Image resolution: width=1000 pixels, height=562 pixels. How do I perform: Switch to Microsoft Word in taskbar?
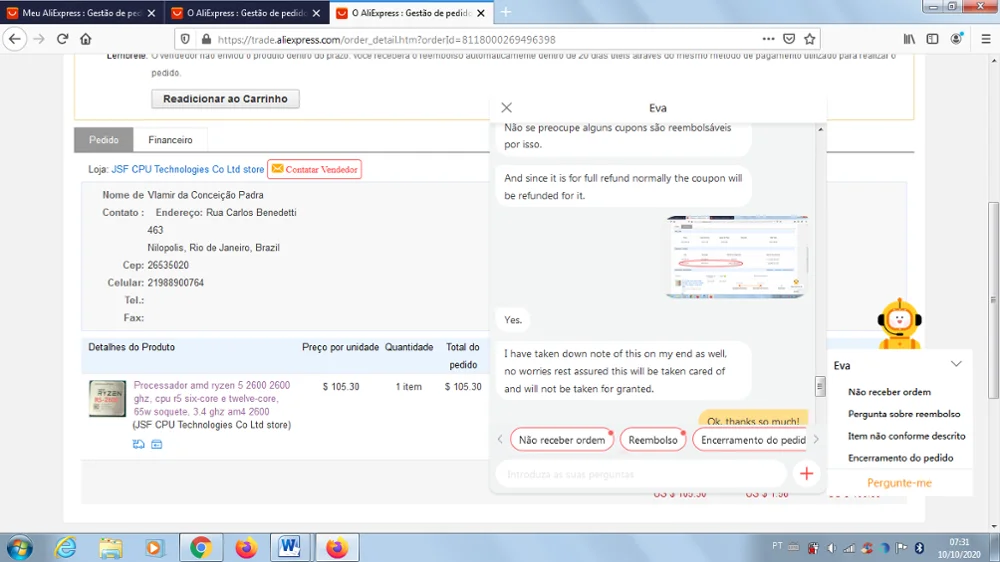(x=290, y=547)
